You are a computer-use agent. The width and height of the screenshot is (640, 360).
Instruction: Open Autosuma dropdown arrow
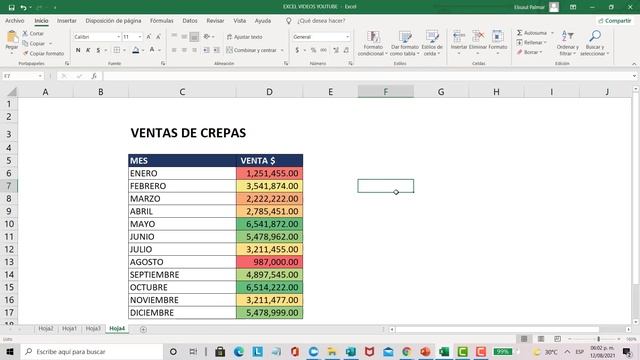coord(552,33)
